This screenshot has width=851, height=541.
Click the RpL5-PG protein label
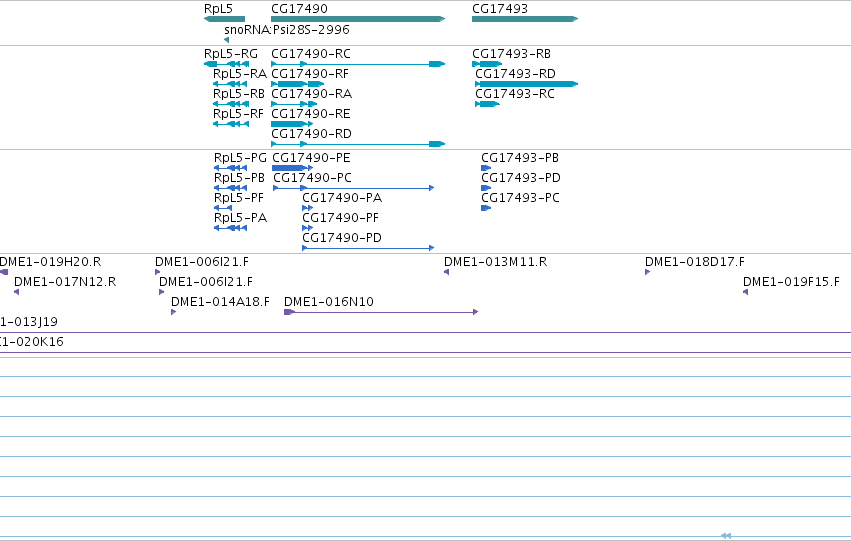click(x=240, y=158)
